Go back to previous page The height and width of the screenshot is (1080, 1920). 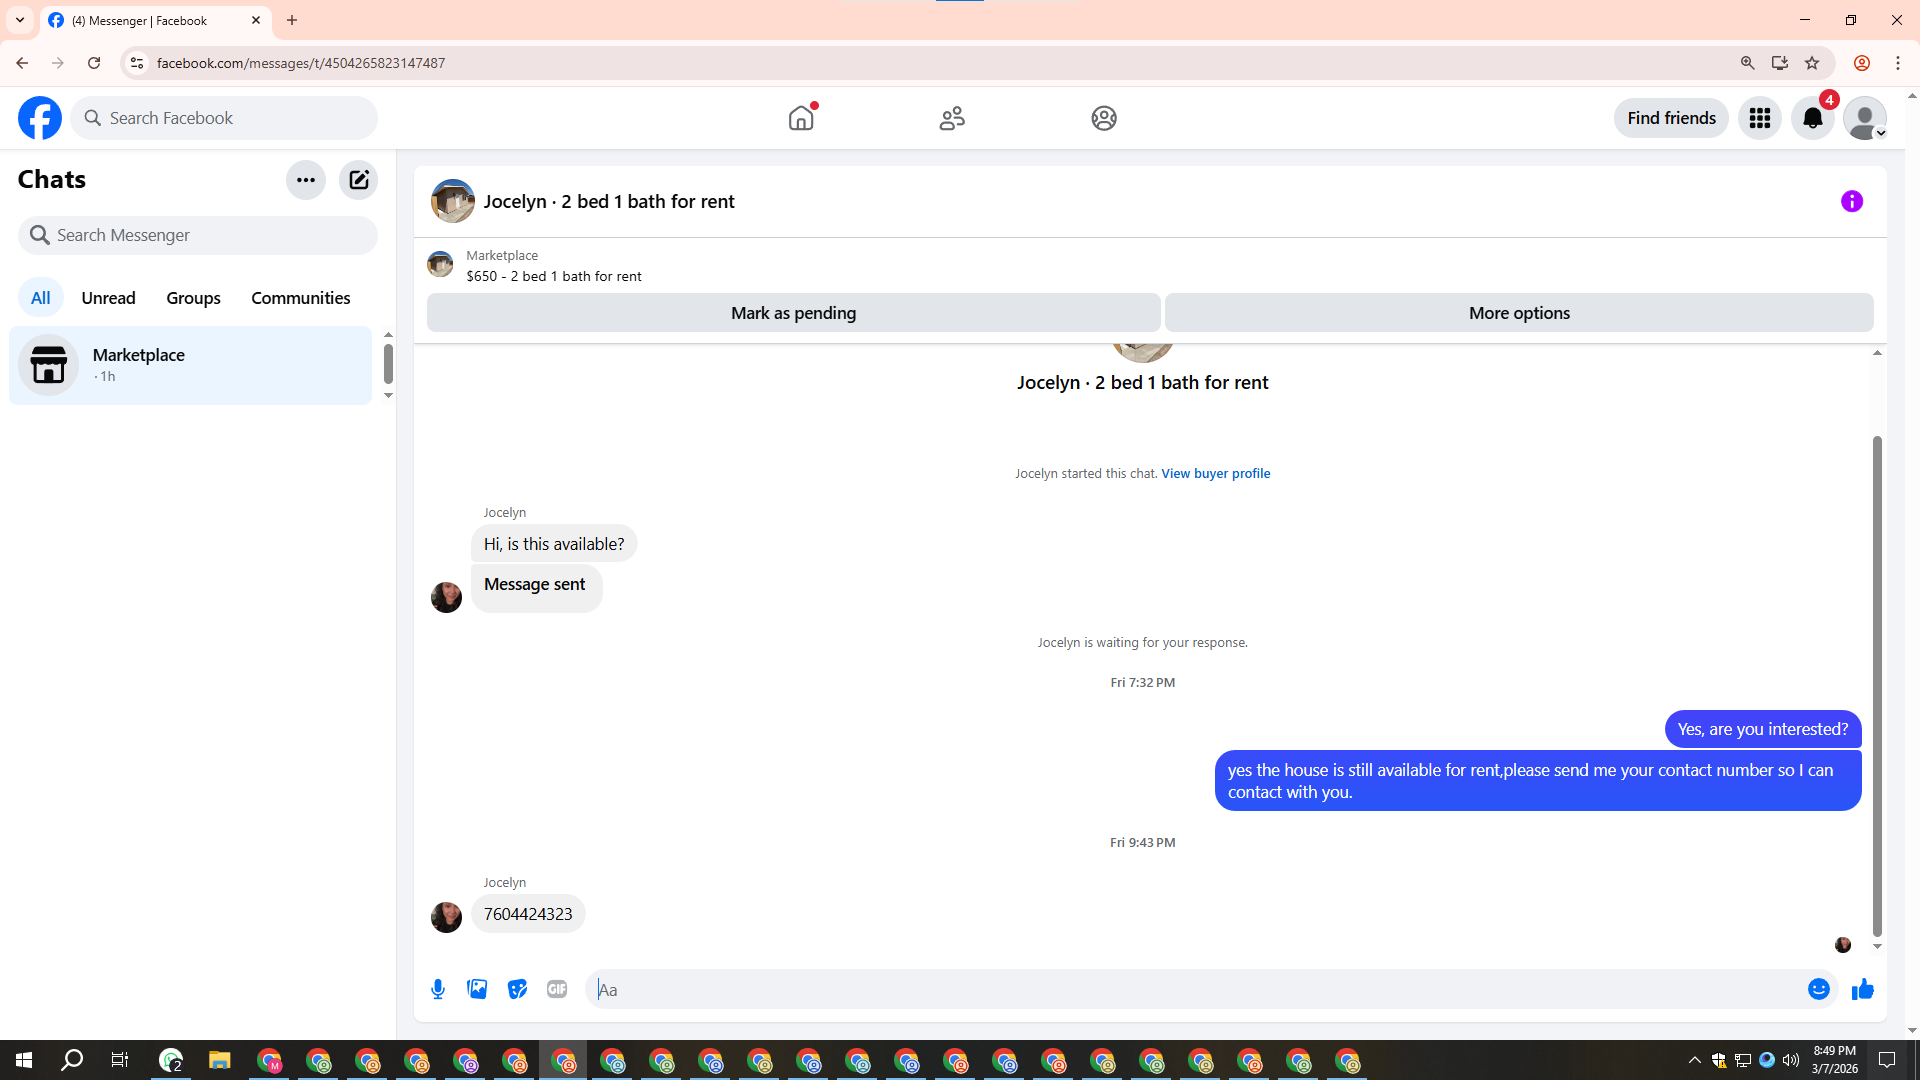pos(22,63)
